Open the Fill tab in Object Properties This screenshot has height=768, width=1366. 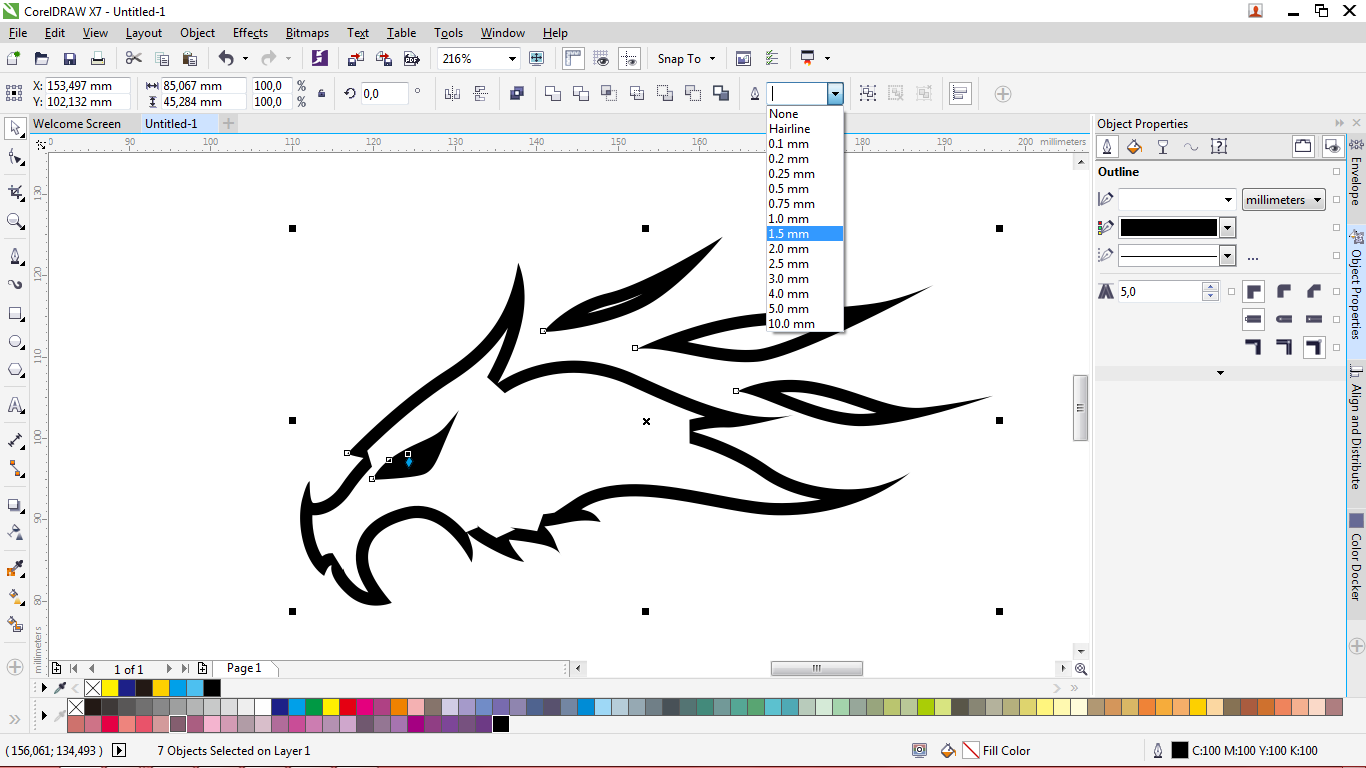point(1134,147)
